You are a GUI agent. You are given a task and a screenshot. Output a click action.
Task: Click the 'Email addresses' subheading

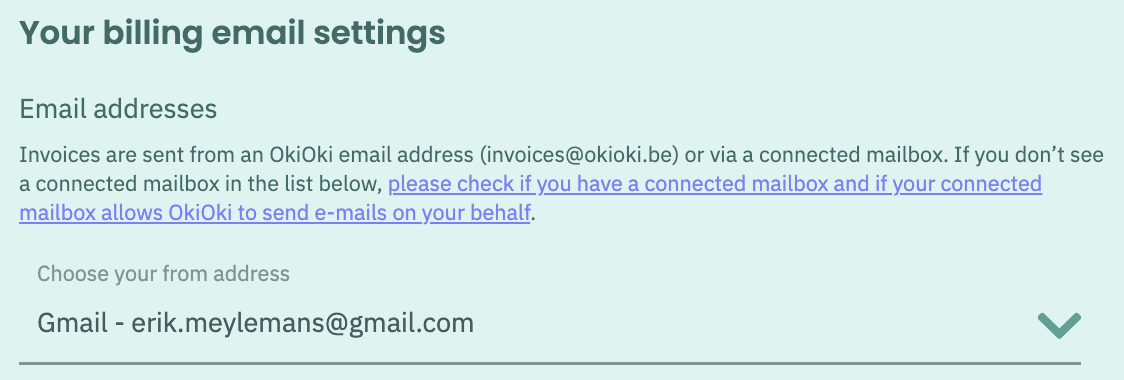coord(118,110)
